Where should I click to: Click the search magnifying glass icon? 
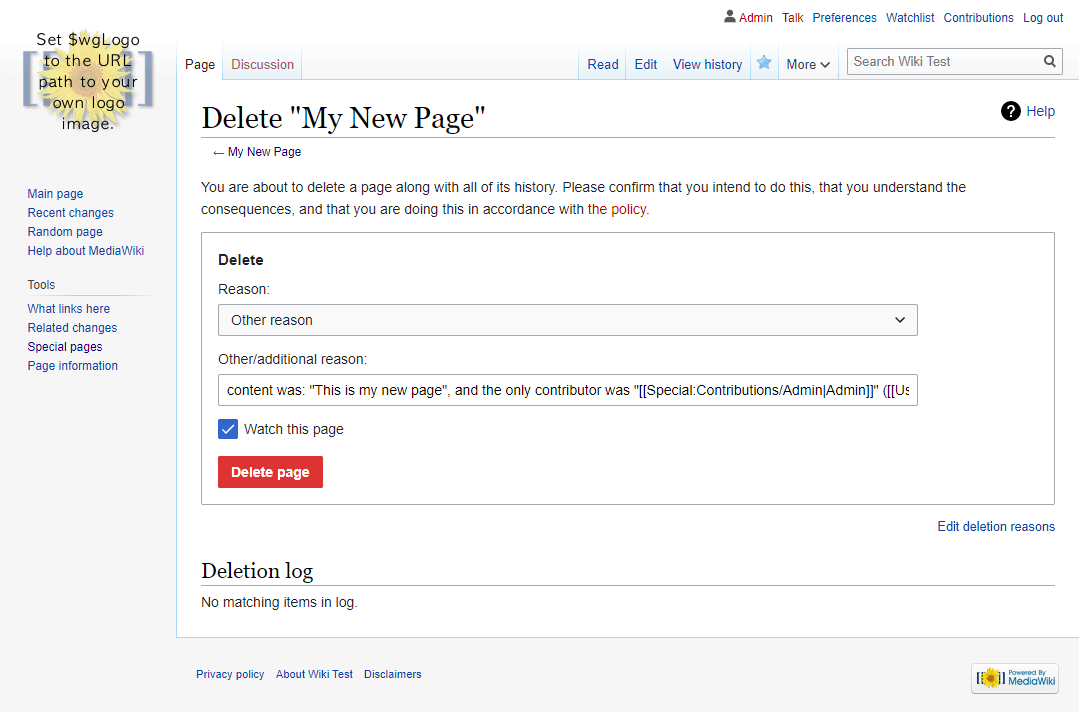tap(1049, 61)
